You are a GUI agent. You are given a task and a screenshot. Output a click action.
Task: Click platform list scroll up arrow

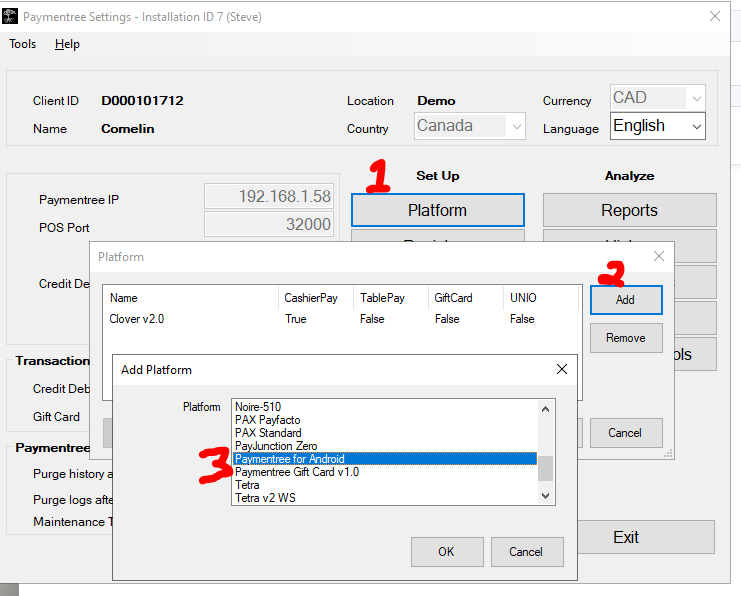click(545, 409)
